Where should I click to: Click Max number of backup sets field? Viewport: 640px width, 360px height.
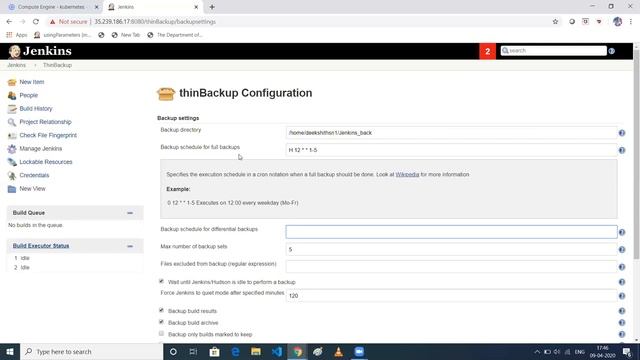[451, 249]
